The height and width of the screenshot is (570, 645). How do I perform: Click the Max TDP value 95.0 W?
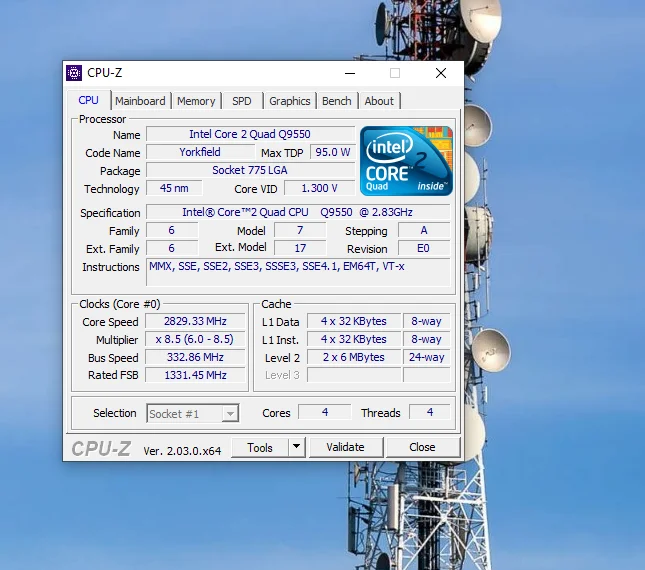tap(332, 152)
